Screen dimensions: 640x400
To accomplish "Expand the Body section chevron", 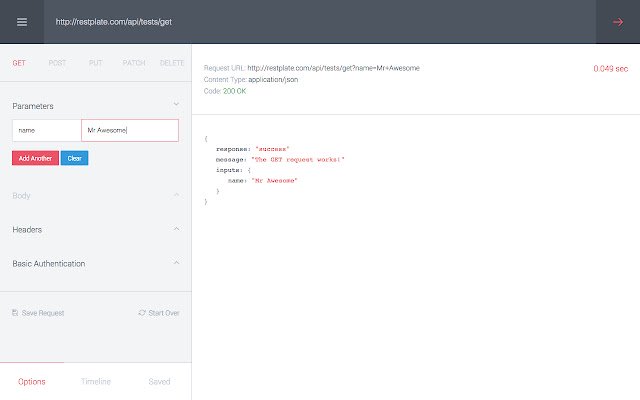I will pos(176,195).
